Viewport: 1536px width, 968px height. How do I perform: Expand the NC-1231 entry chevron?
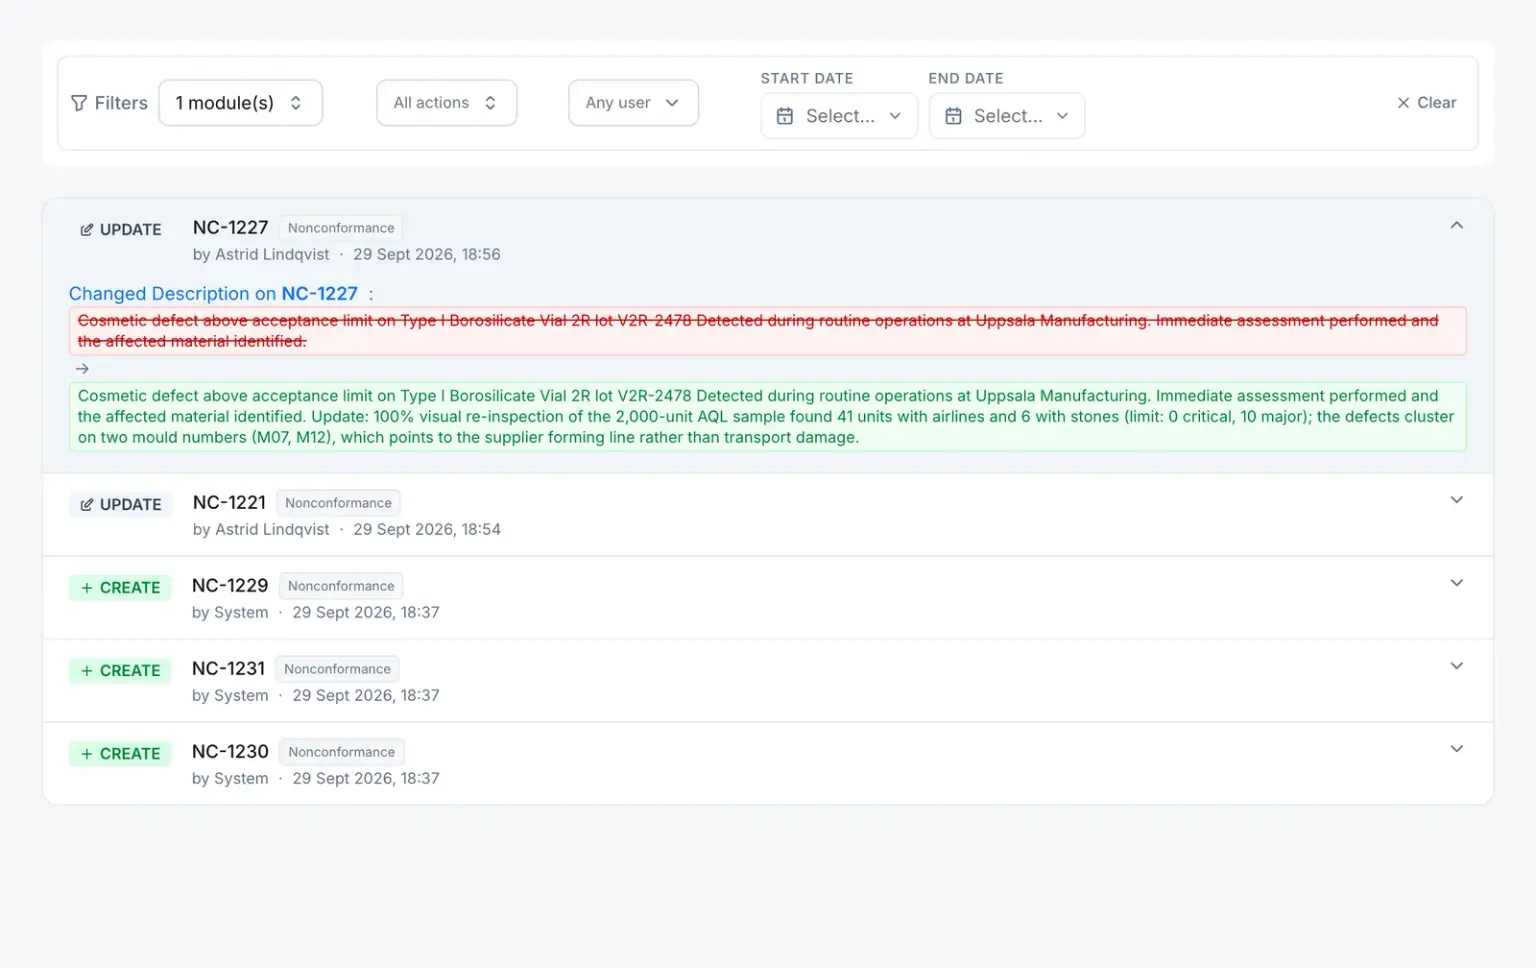[1457, 666]
